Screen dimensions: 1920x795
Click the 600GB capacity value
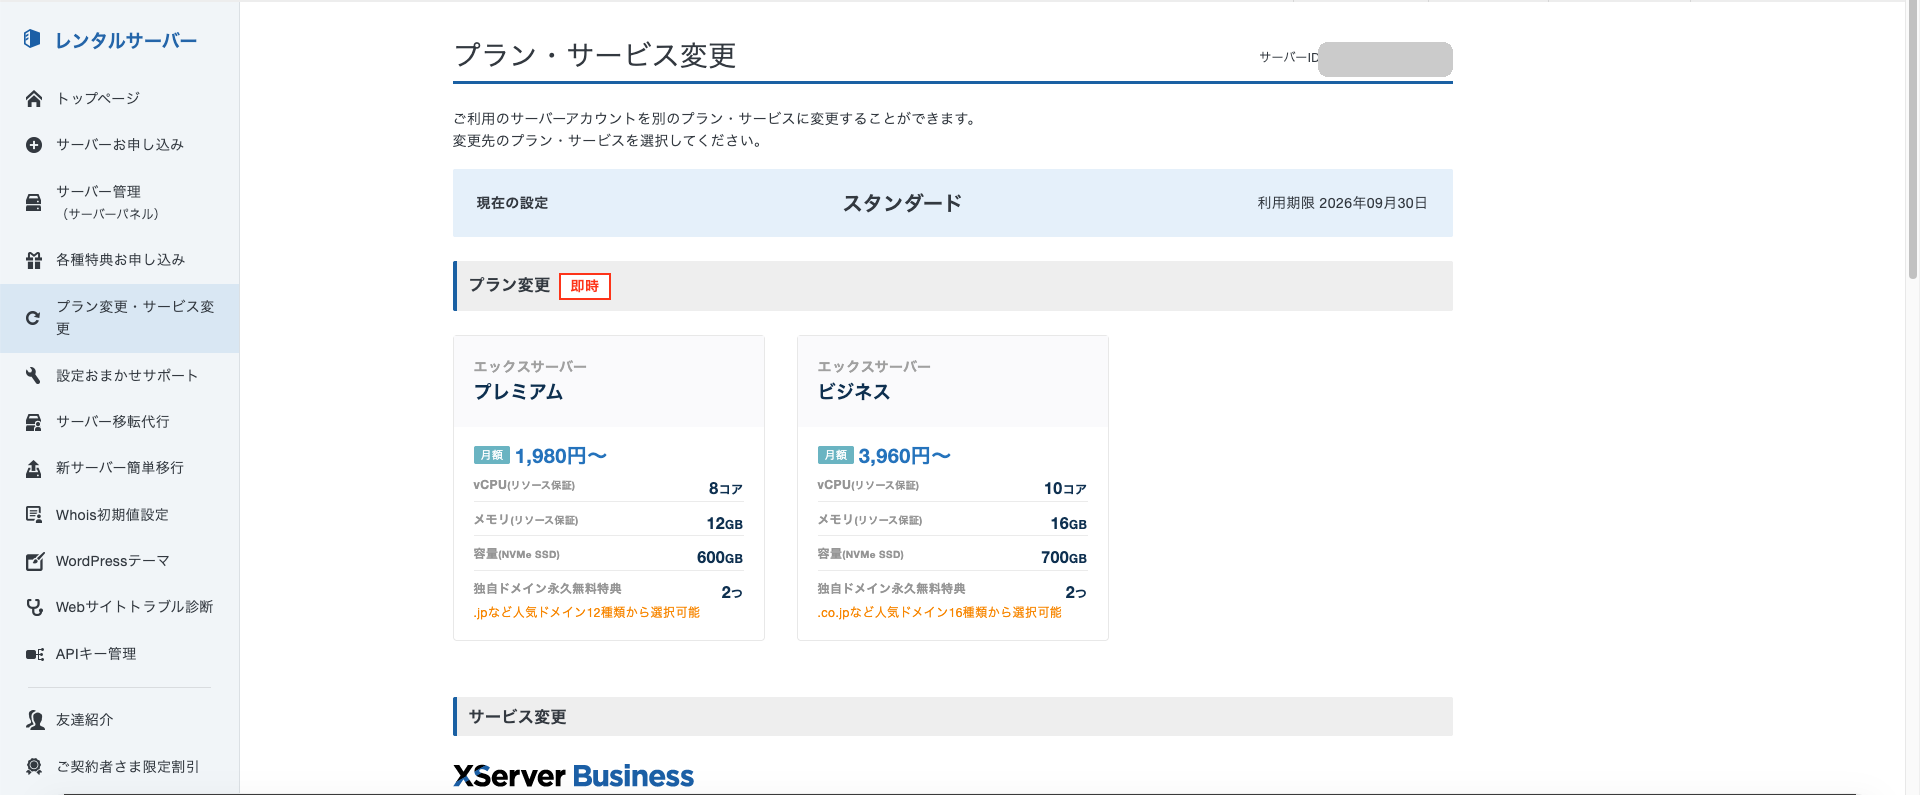click(x=720, y=558)
